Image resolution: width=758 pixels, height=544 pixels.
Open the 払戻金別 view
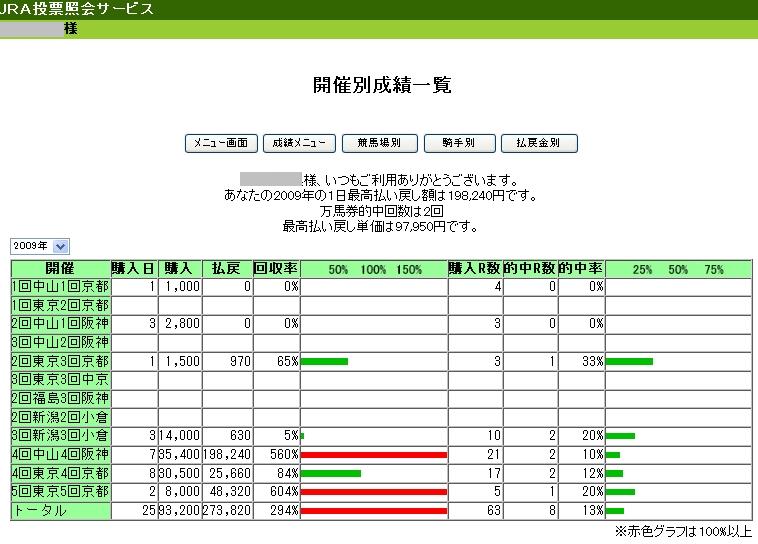pos(539,143)
